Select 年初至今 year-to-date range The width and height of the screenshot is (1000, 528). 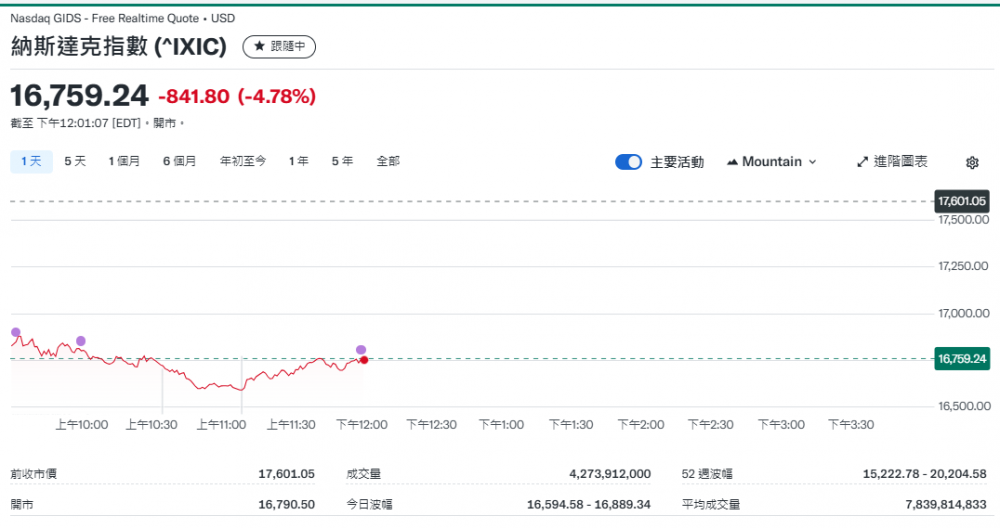pos(243,161)
